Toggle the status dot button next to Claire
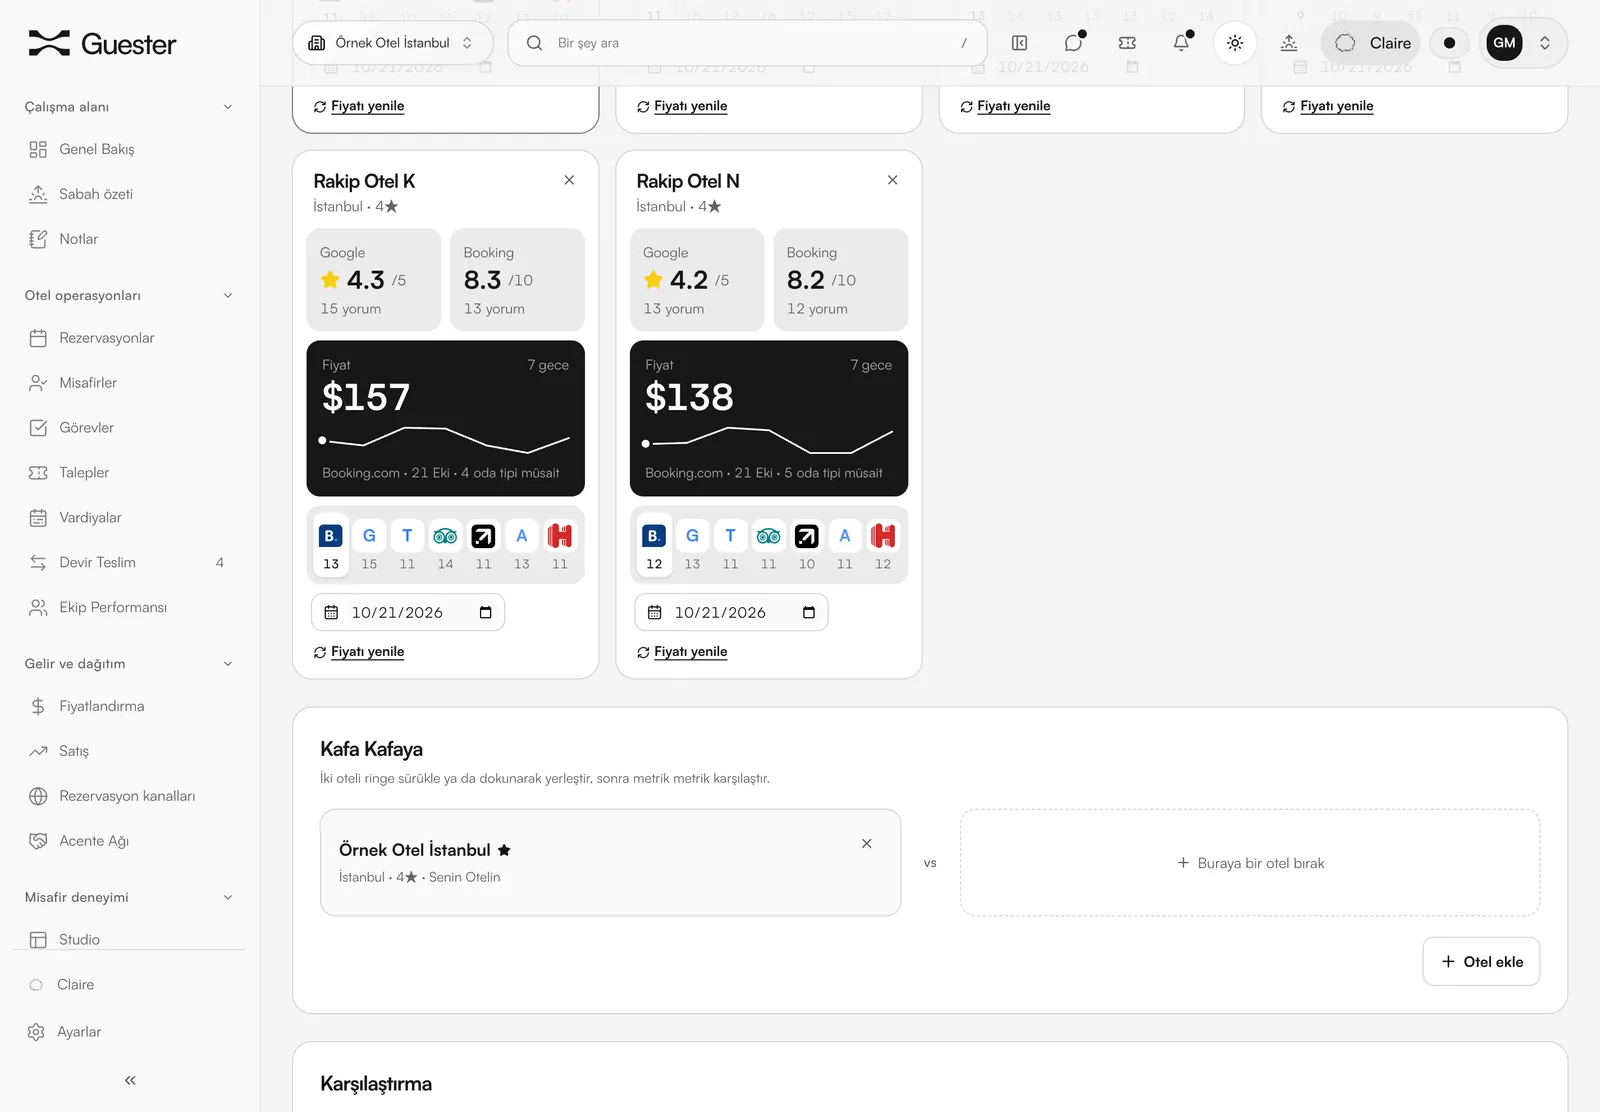The image size is (1600, 1112). [x=1449, y=43]
